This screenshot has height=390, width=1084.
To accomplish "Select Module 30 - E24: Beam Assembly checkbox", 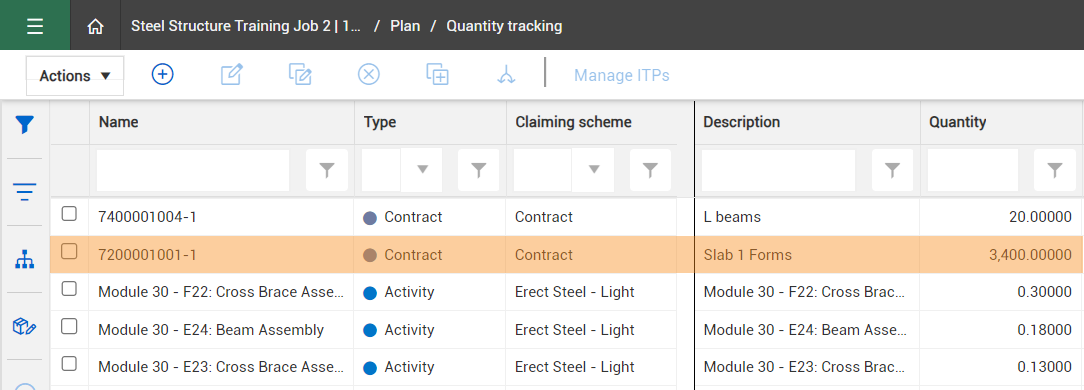I will click(69, 326).
